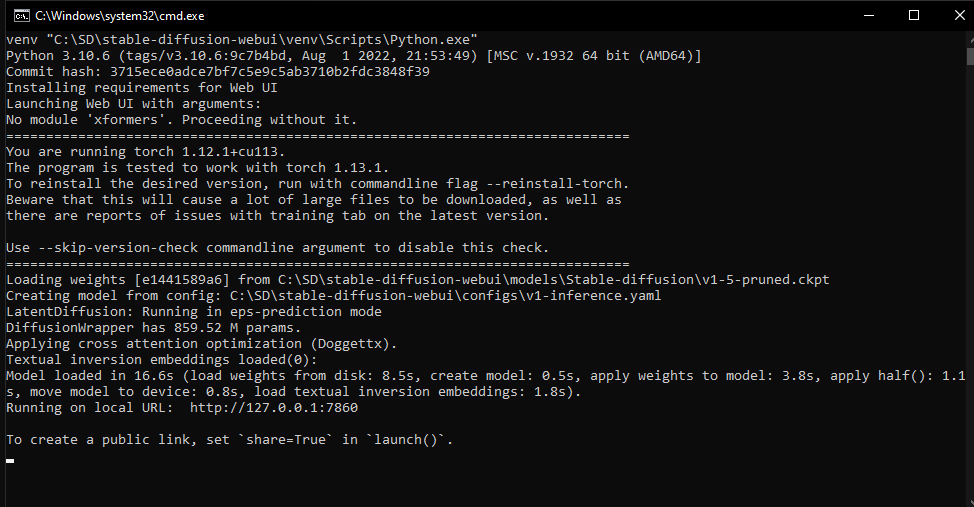Click the v1-inference.yaml config path

[x=445, y=296]
